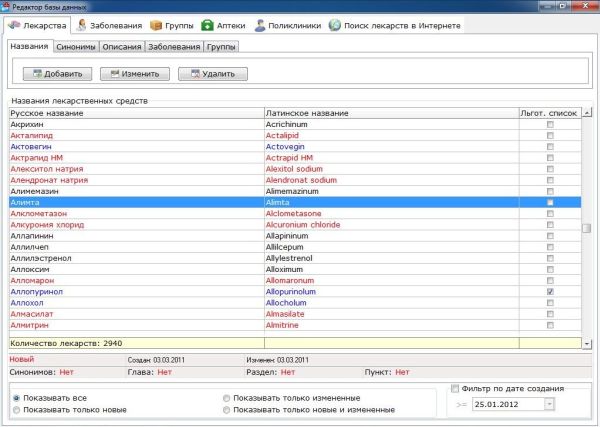This screenshot has width=600, height=427.
Task: Click the Latin name Acrichinum cell
Action: pos(391,124)
